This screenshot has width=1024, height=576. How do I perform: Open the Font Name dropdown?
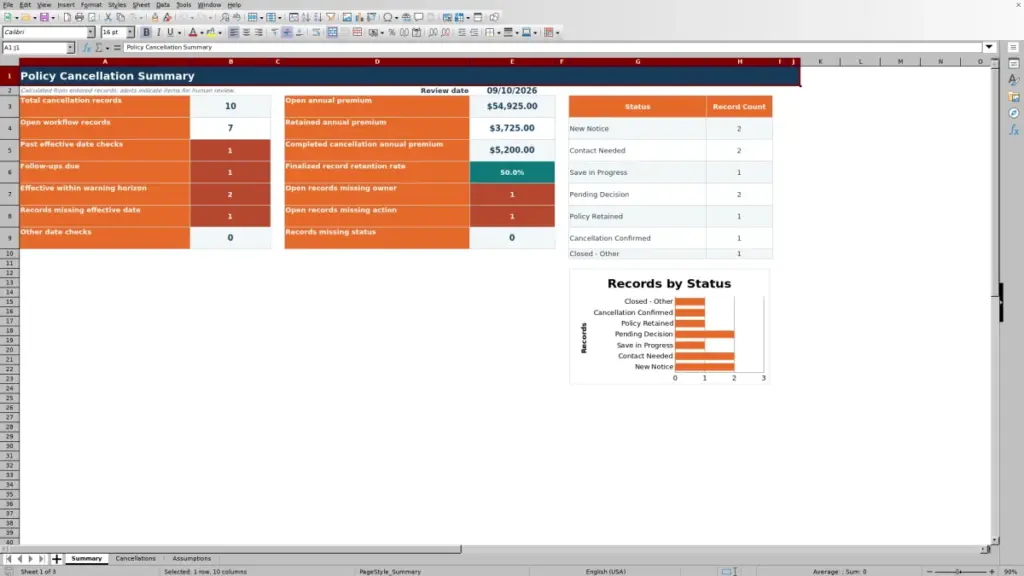tap(91, 32)
